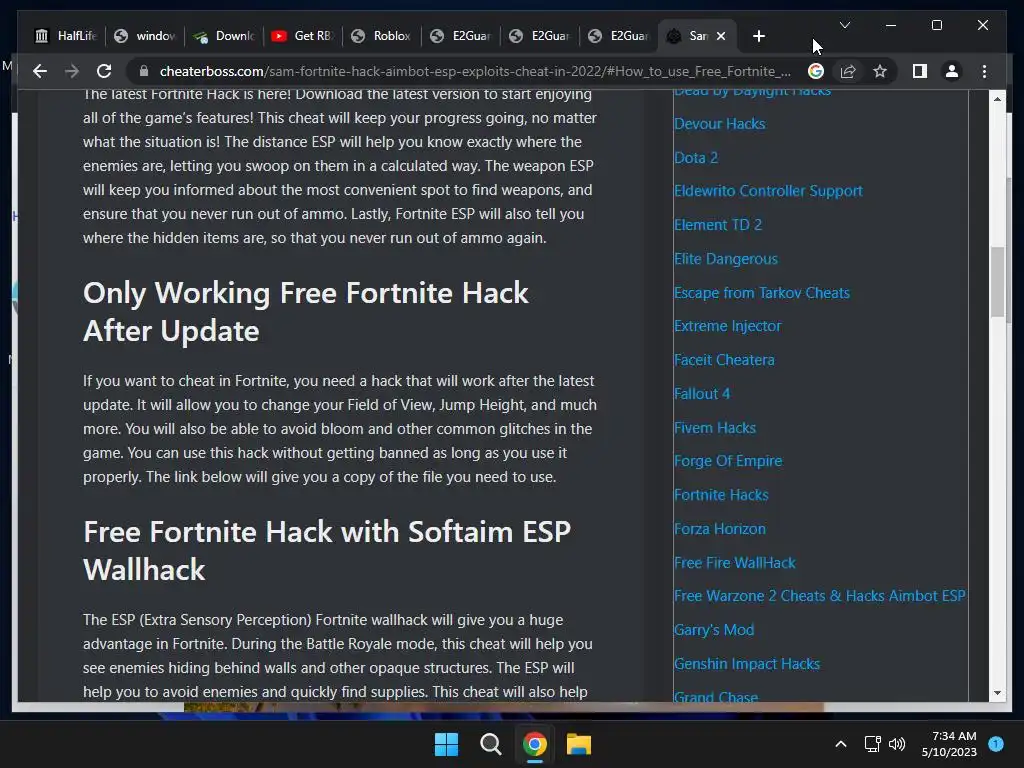Open the tab search chevron
The height and width of the screenshot is (768, 1024).
pos(844,25)
